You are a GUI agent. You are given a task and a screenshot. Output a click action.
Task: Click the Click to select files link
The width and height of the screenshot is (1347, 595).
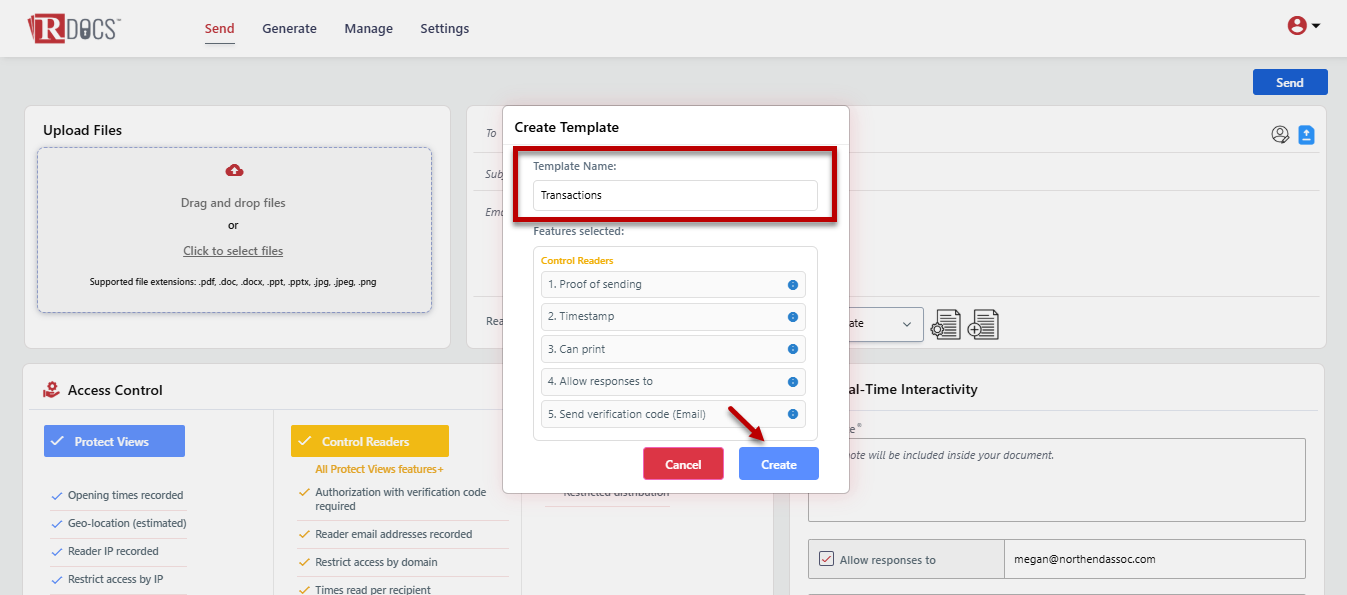click(x=233, y=251)
